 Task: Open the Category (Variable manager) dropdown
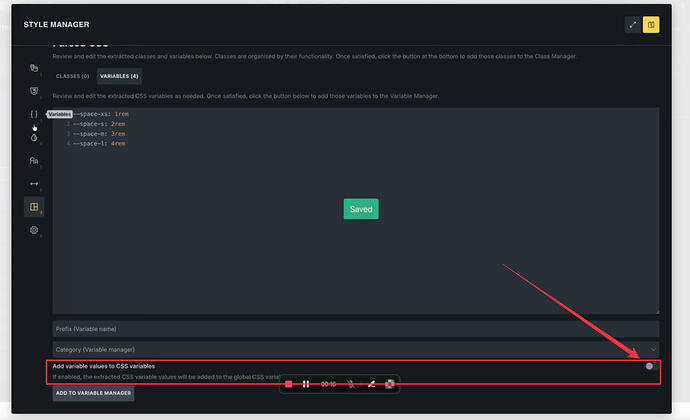point(356,350)
